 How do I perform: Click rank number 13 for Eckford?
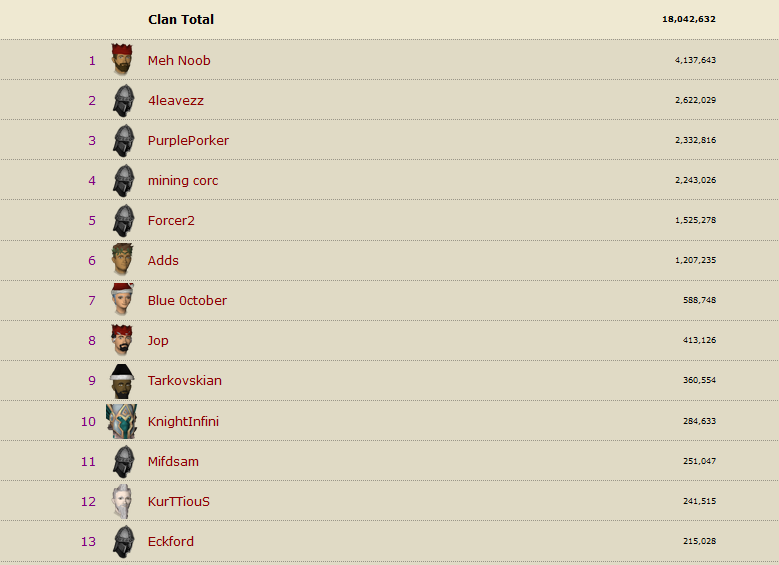coord(89,541)
